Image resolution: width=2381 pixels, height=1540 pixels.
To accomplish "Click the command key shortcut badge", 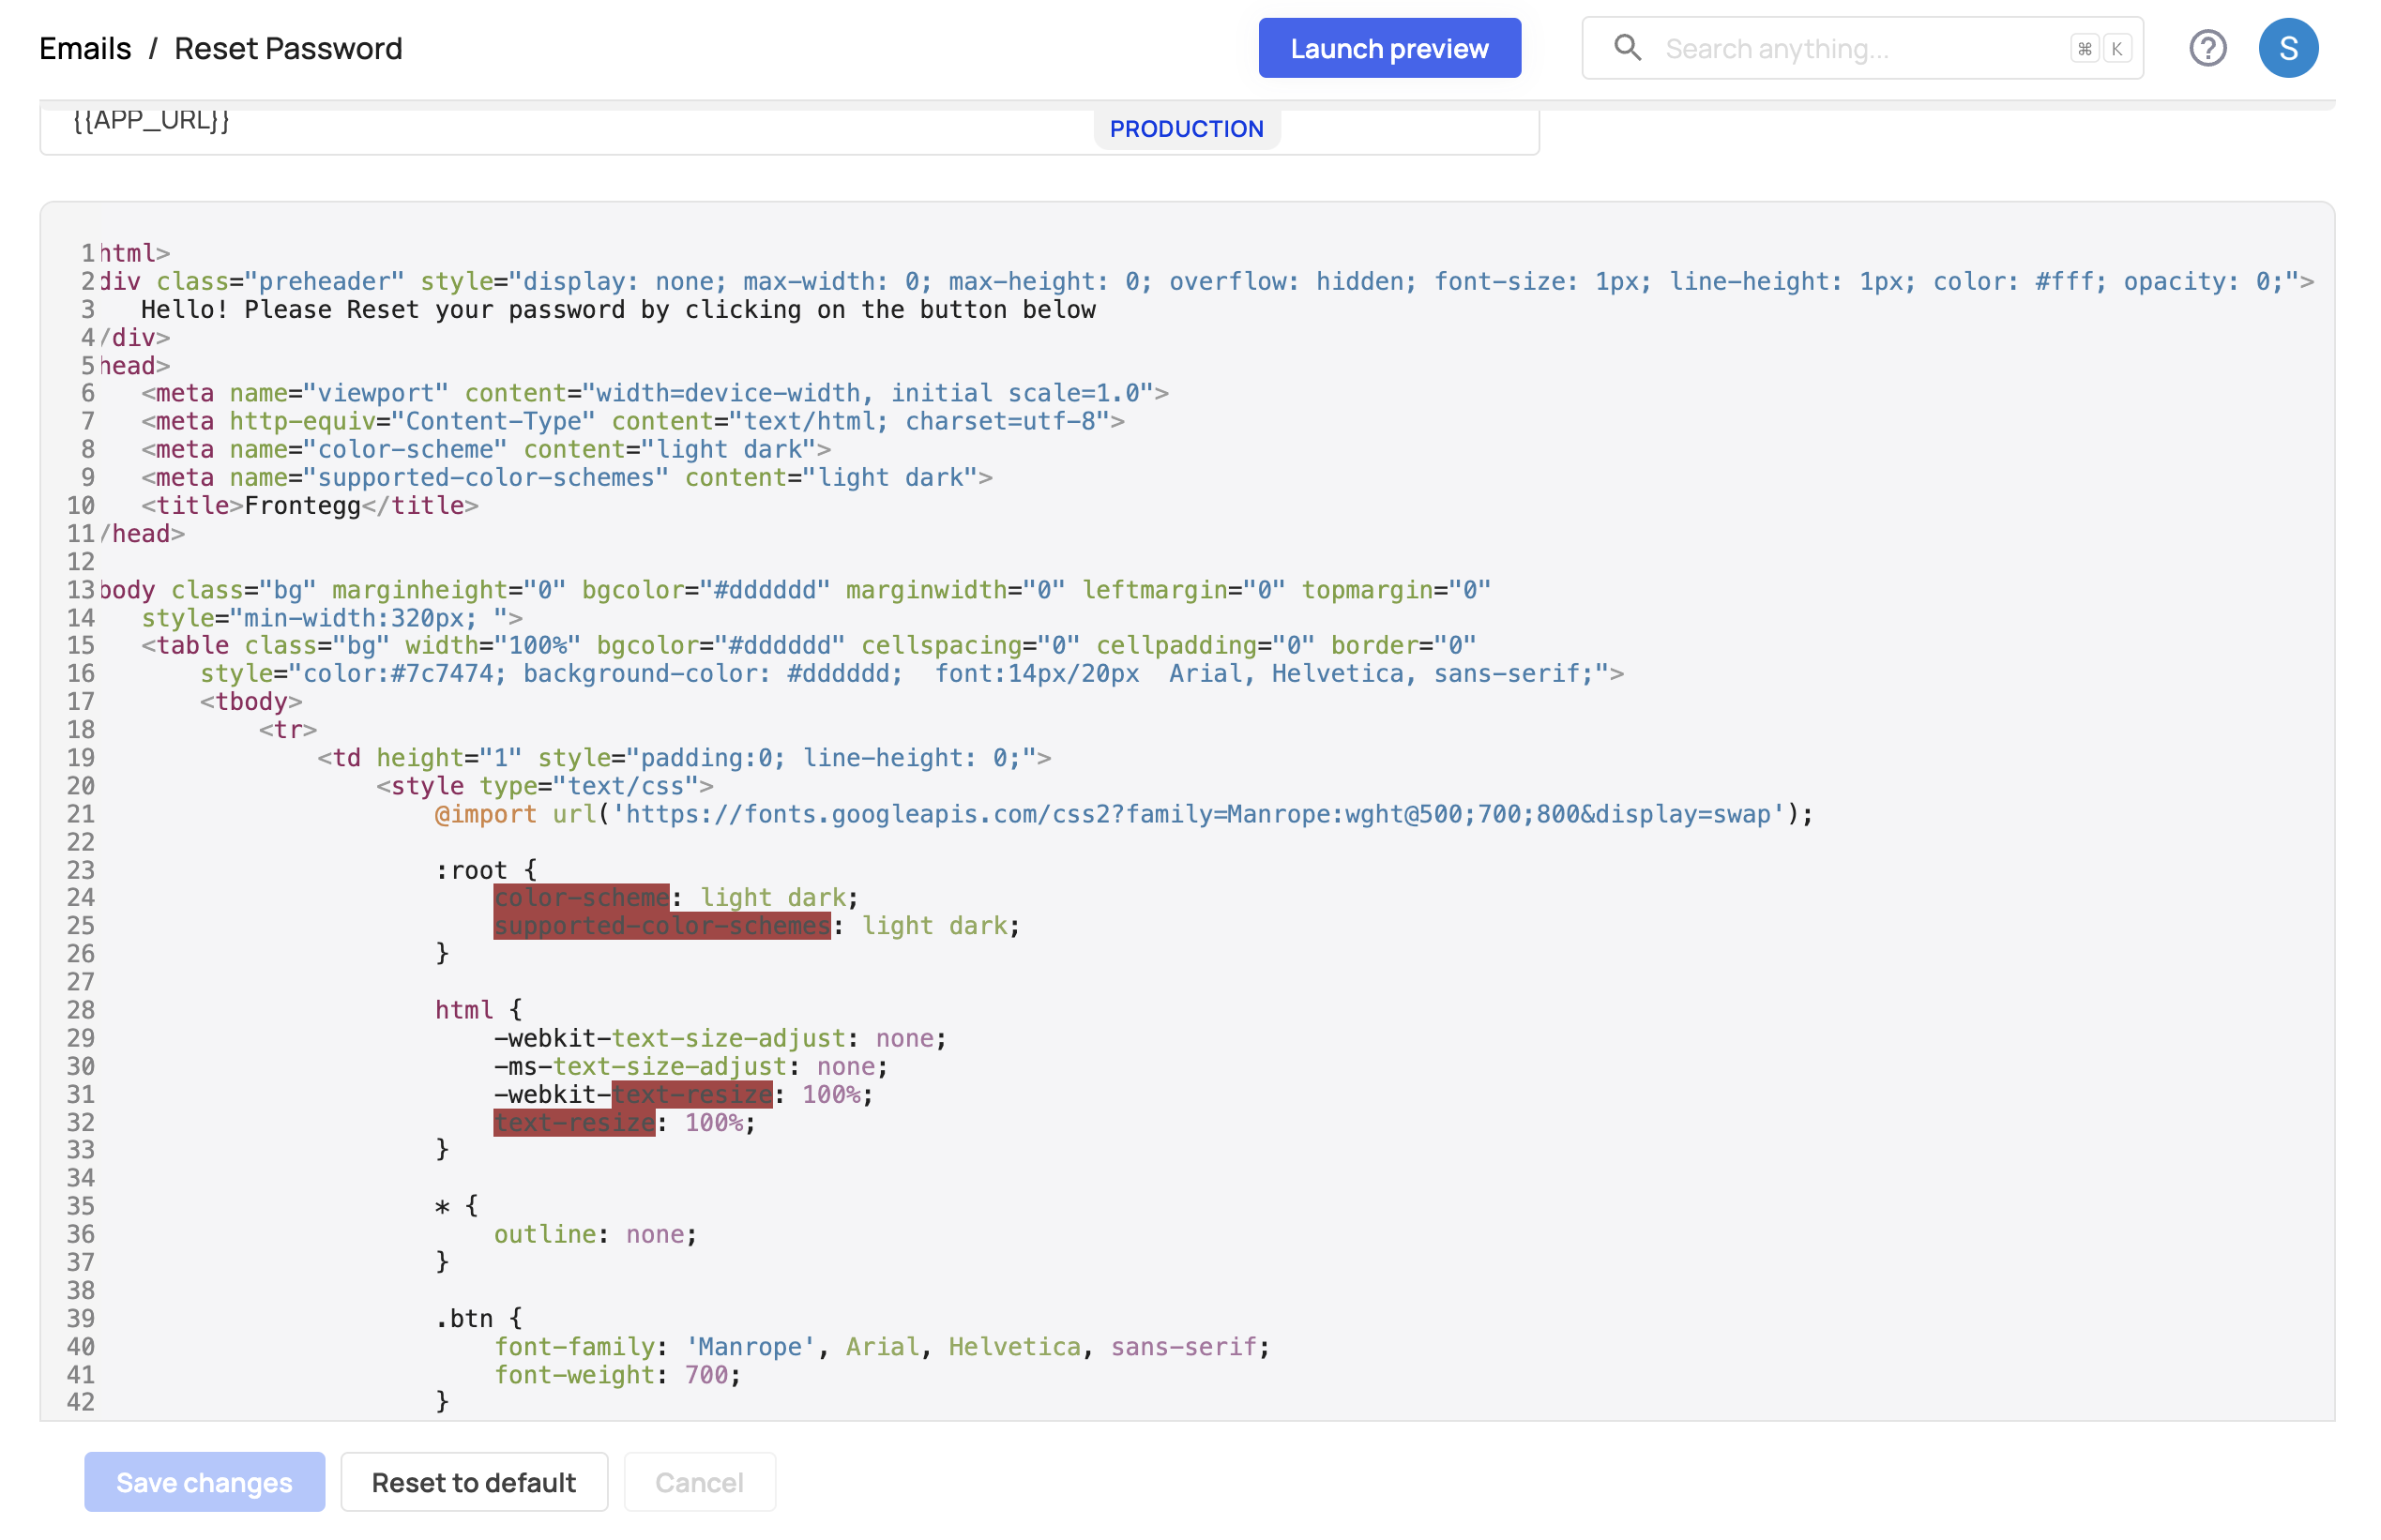I will click(2085, 47).
